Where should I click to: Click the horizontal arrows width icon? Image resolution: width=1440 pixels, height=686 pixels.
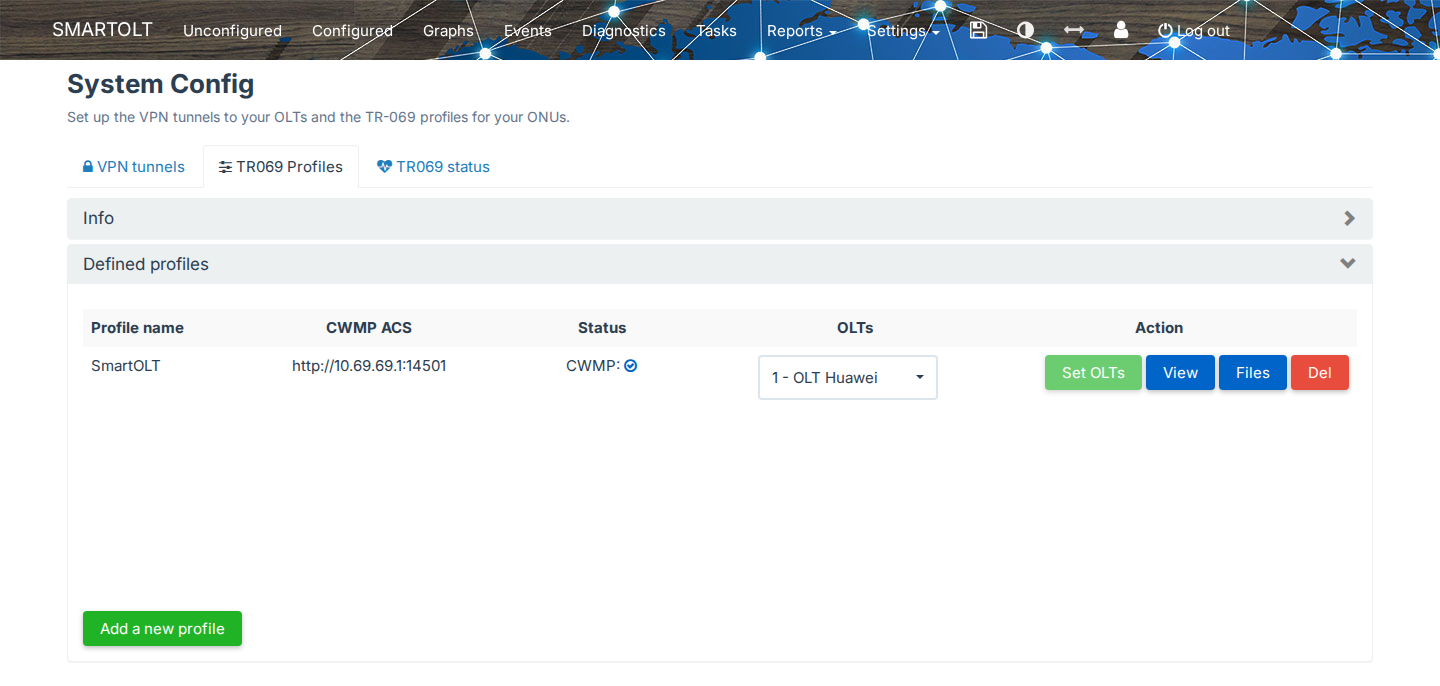point(1073,30)
